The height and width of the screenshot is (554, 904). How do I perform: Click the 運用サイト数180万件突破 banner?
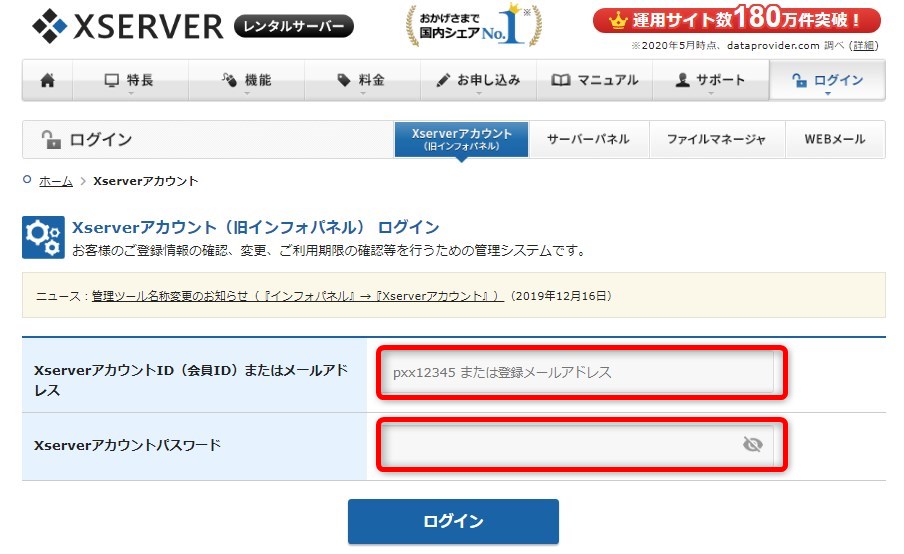coord(736,19)
